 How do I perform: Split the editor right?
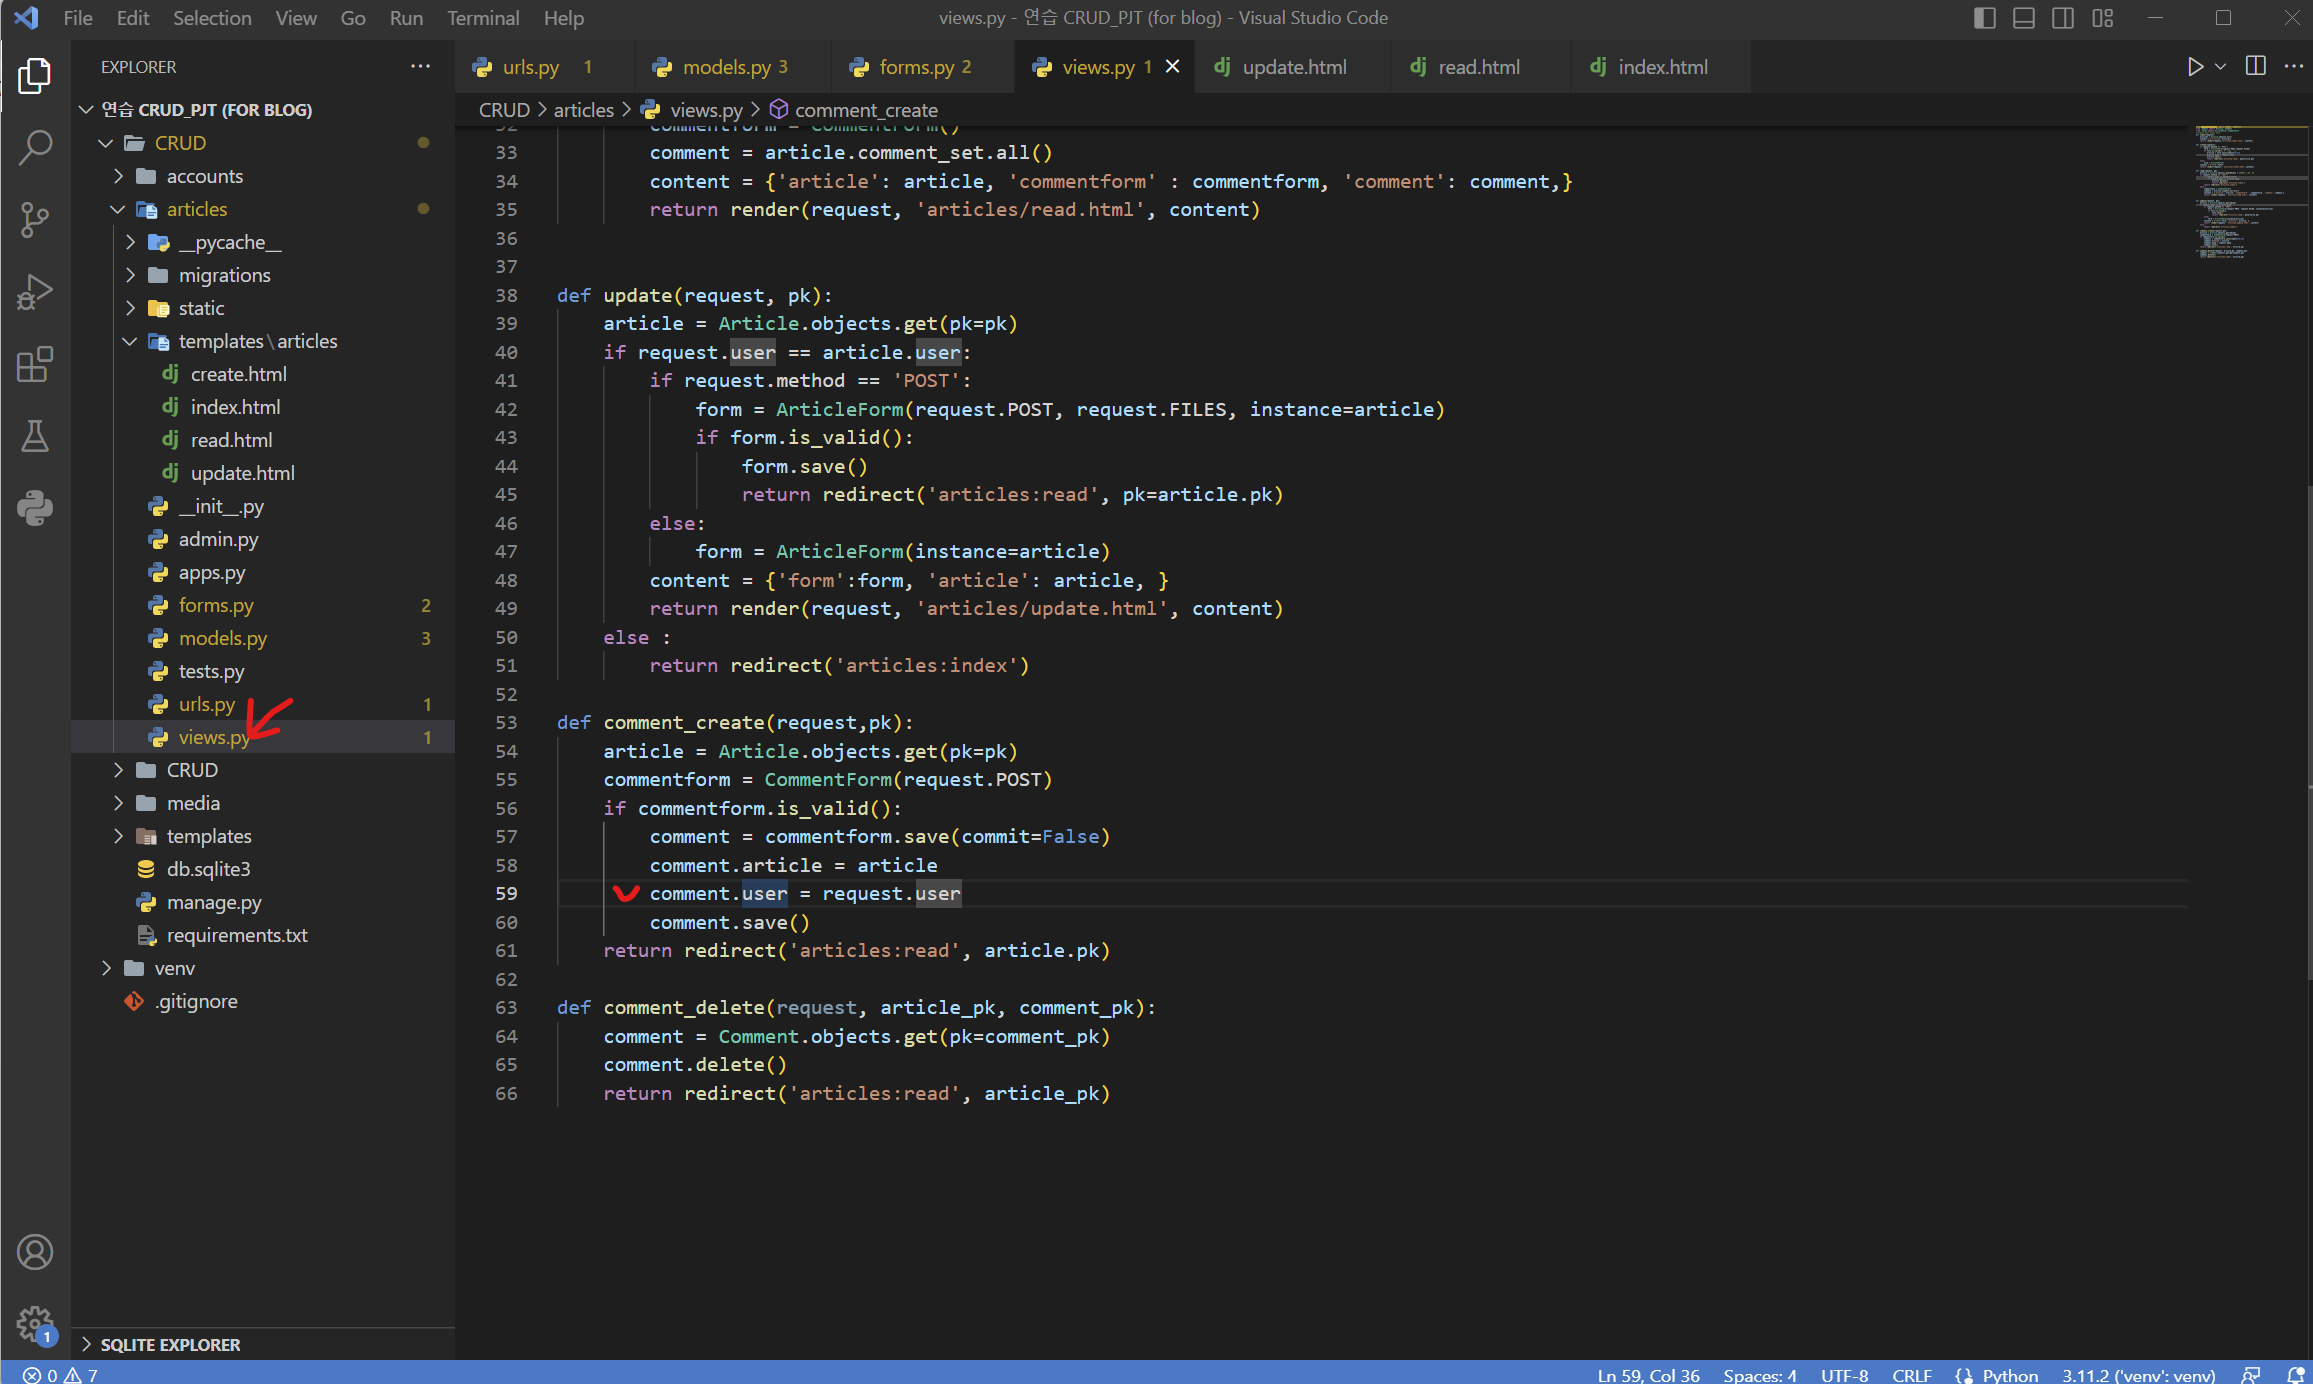(x=2256, y=67)
